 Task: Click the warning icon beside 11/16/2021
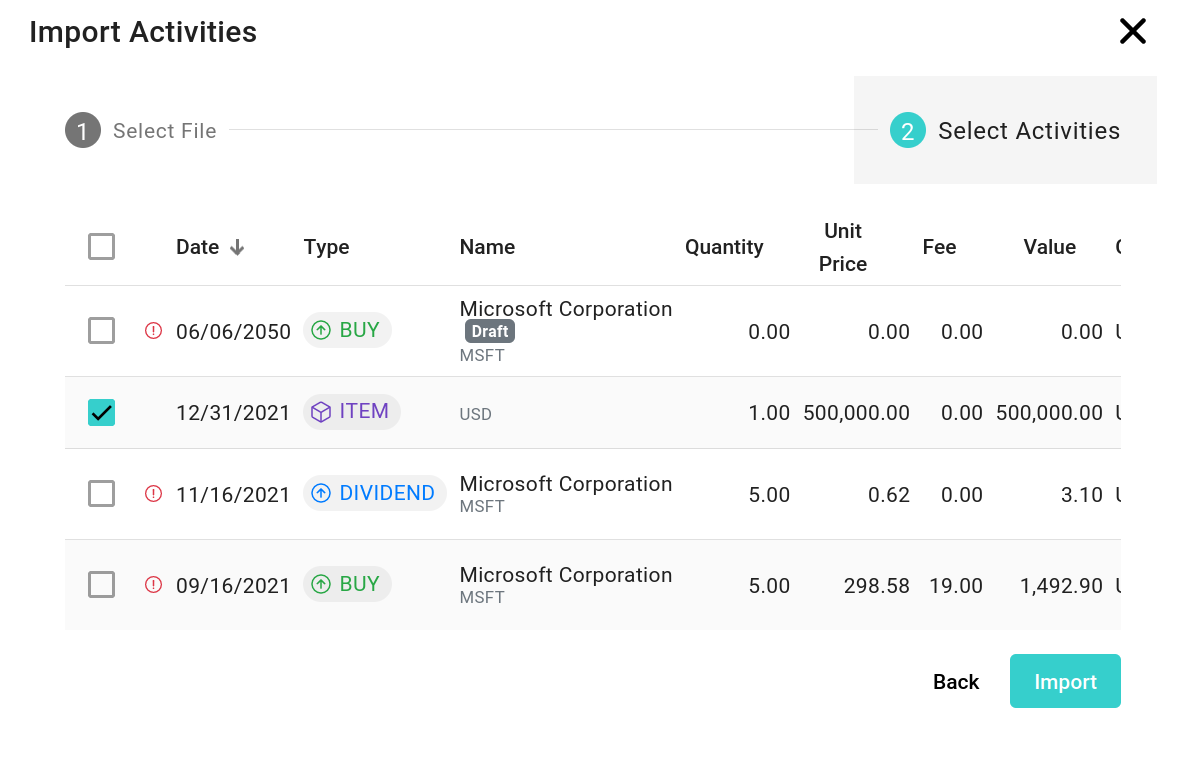(151, 493)
